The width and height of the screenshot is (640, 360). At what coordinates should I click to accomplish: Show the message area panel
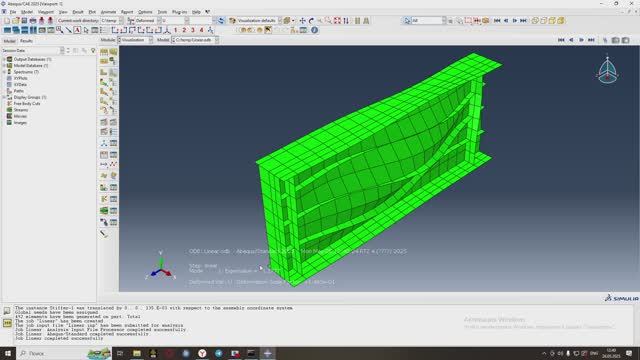tap(7, 311)
